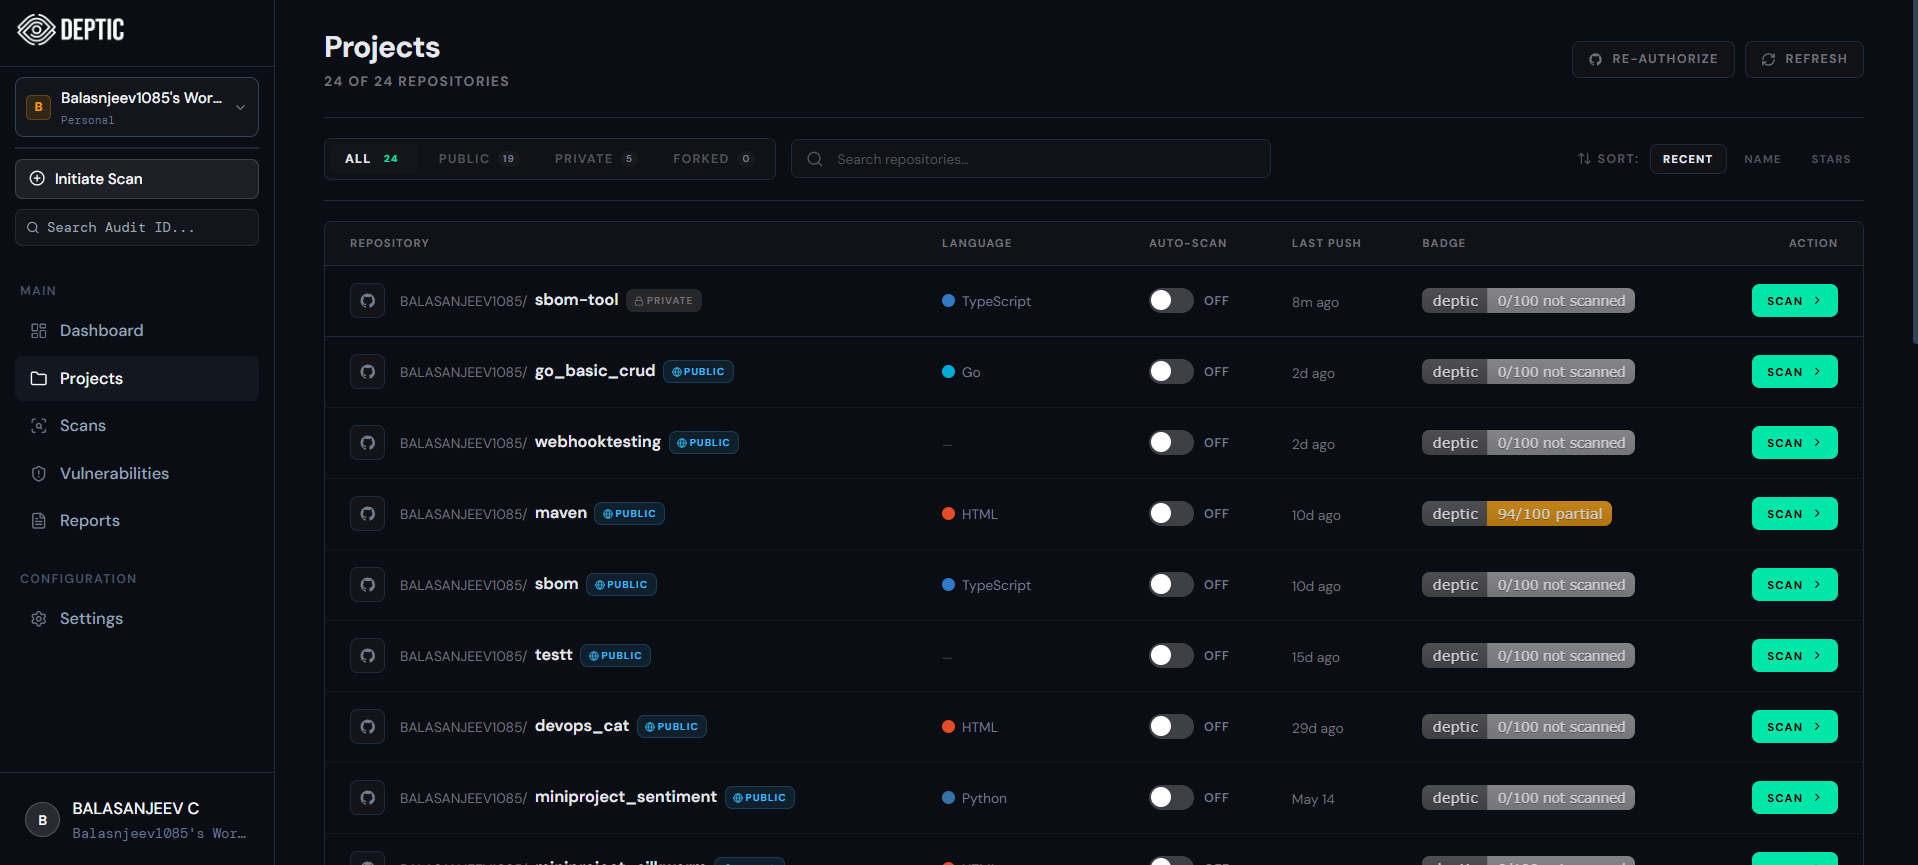
Task: Select the Projects folder icon
Action: 39,379
